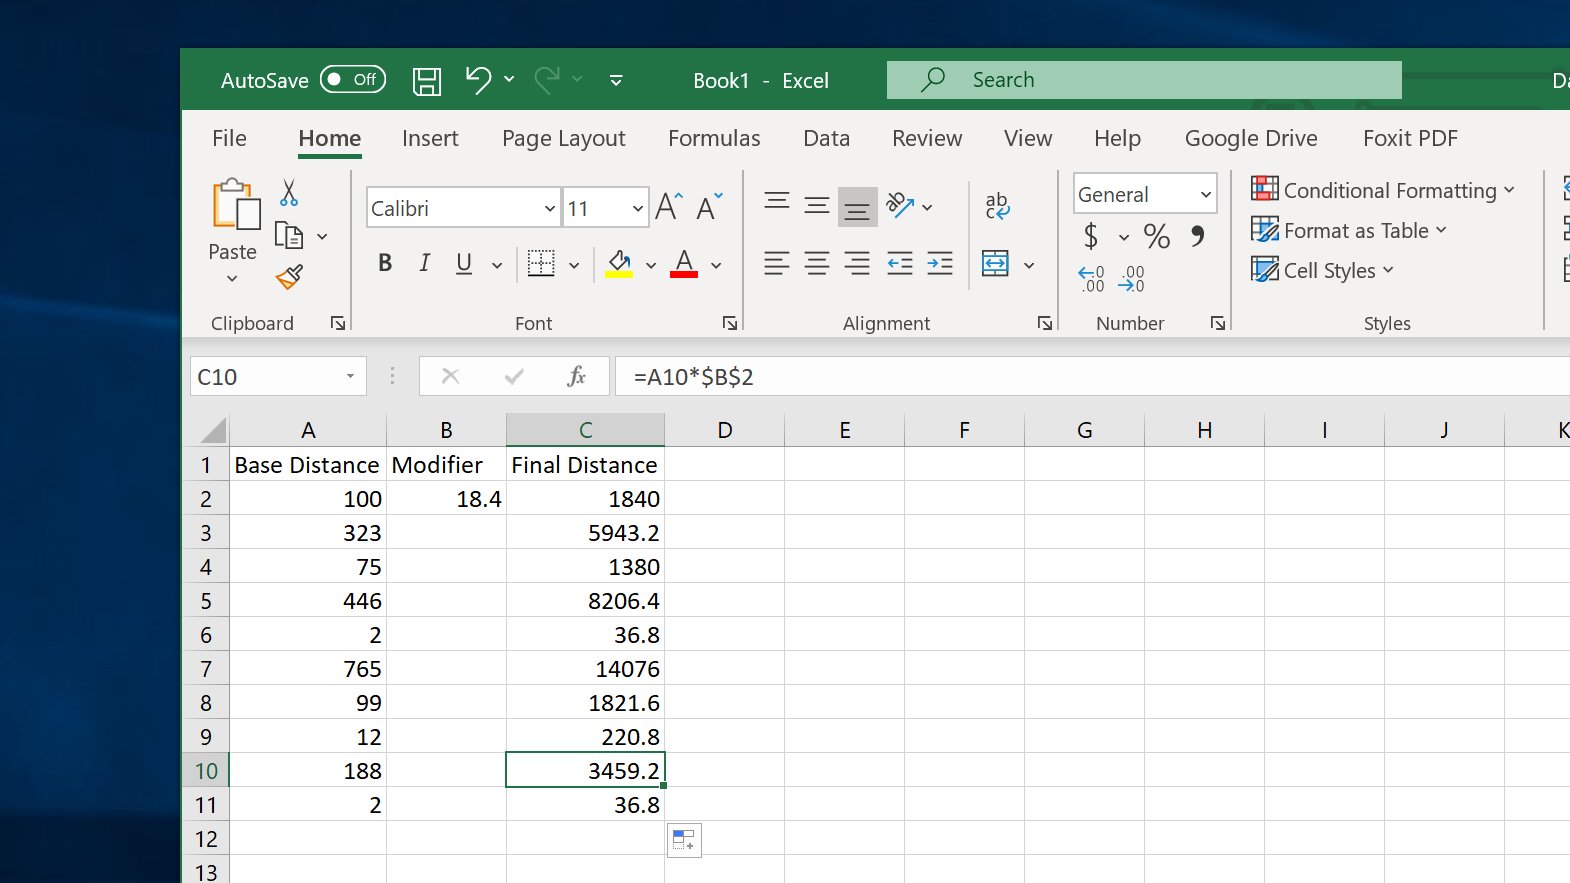The width and height of the screenshot is (1570, 883).
Task: Toggle Bold formatting
Action: pos(385,263)
